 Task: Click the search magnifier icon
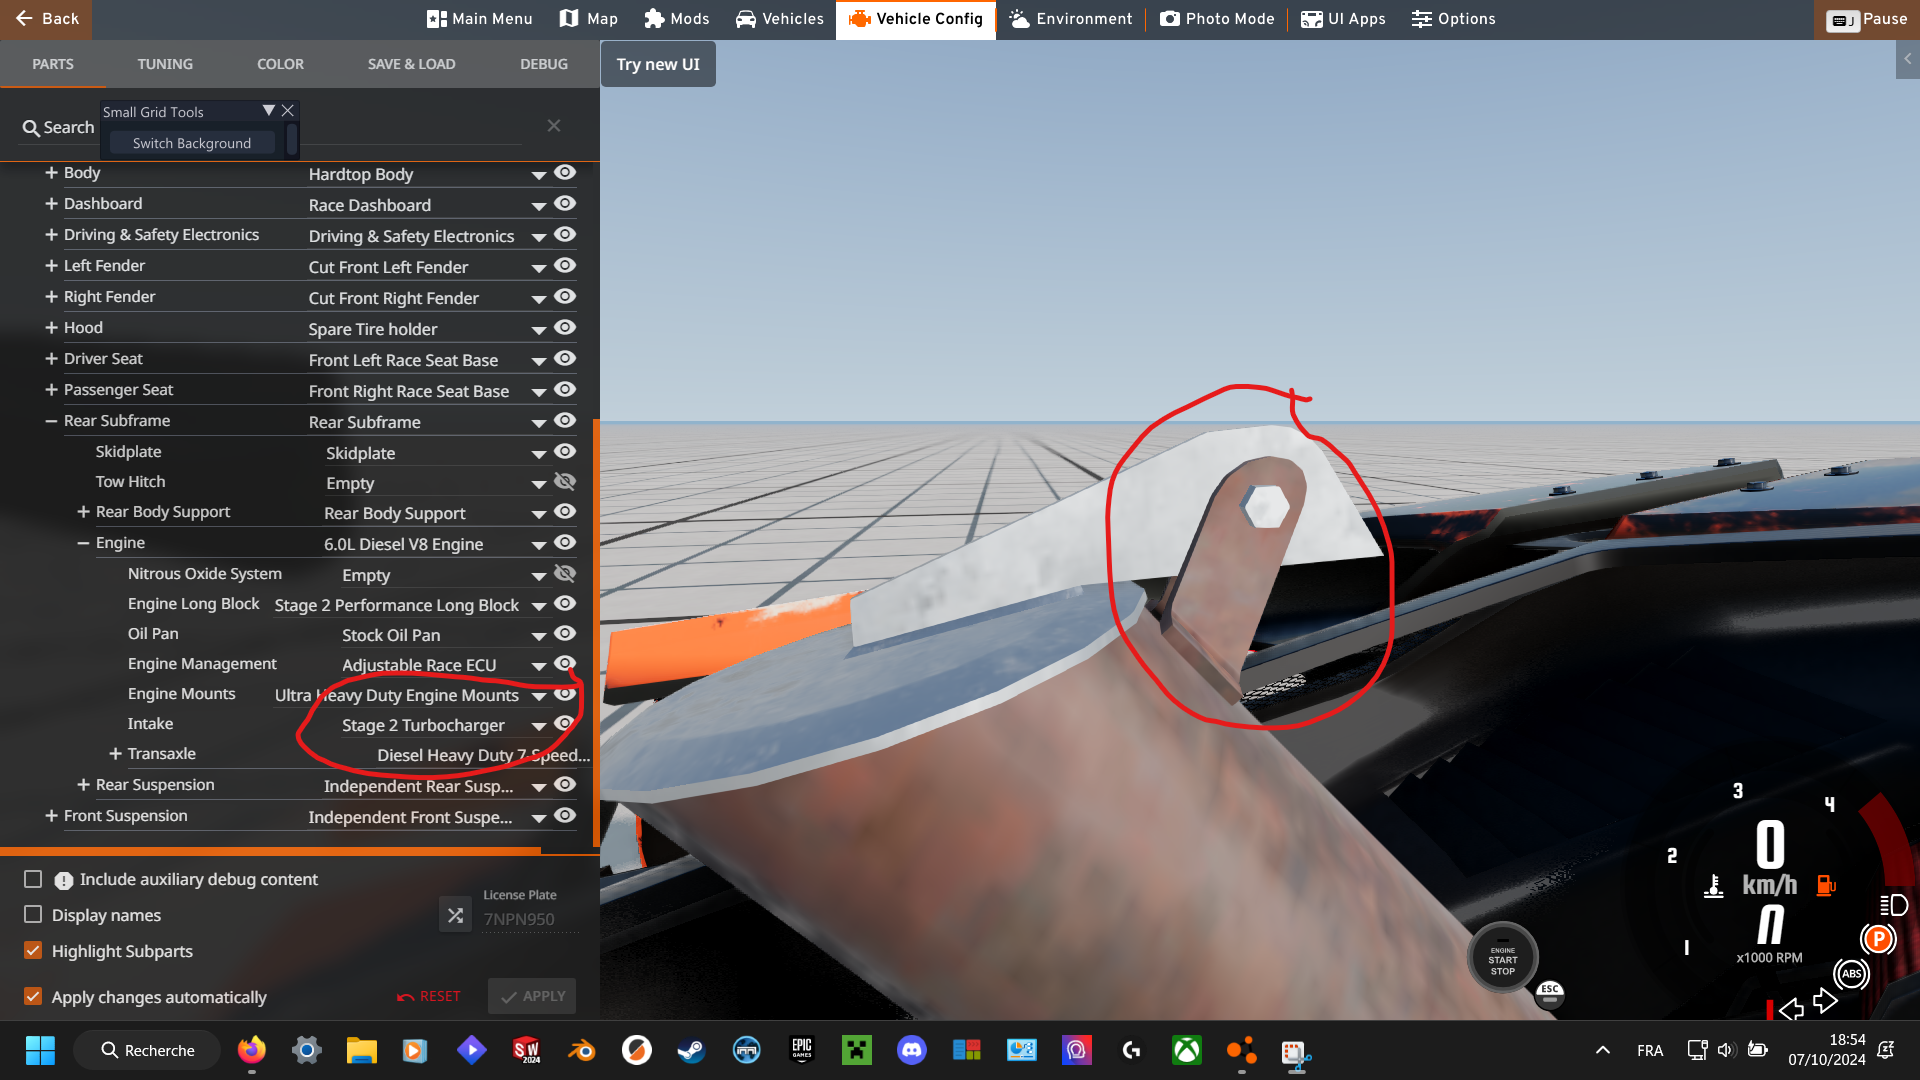click(x=31, y=128)
